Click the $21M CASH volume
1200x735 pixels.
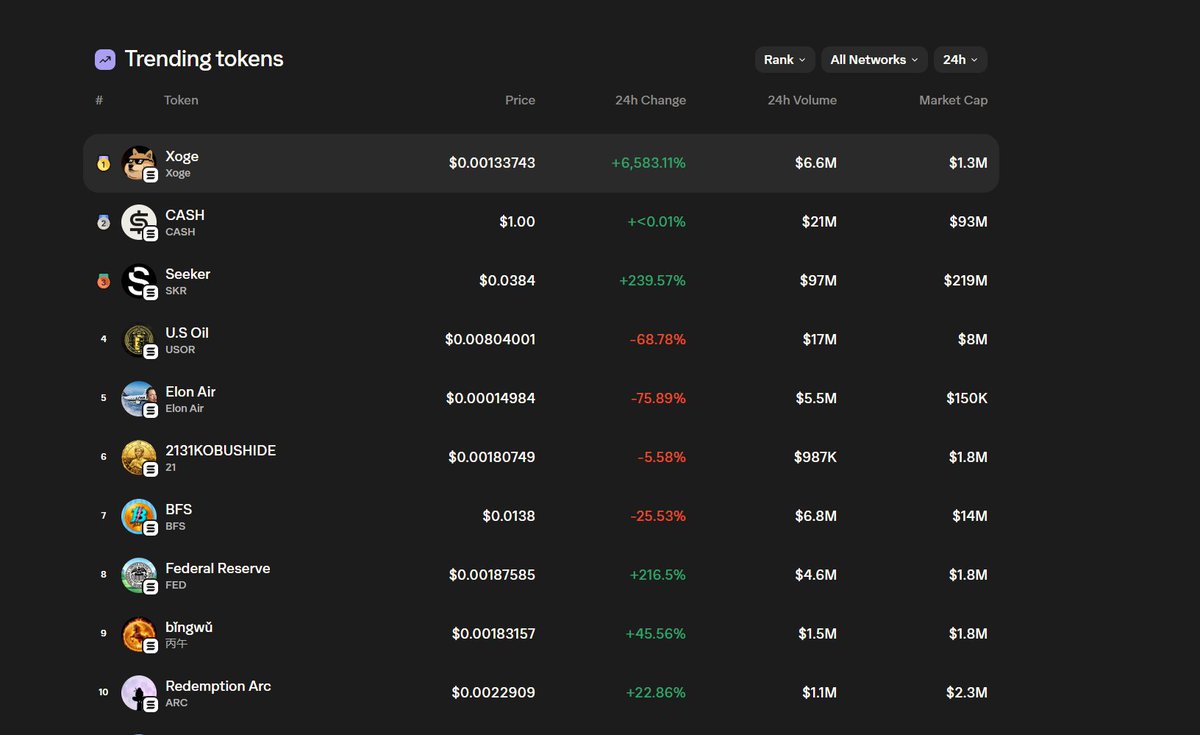click(819, 222)
